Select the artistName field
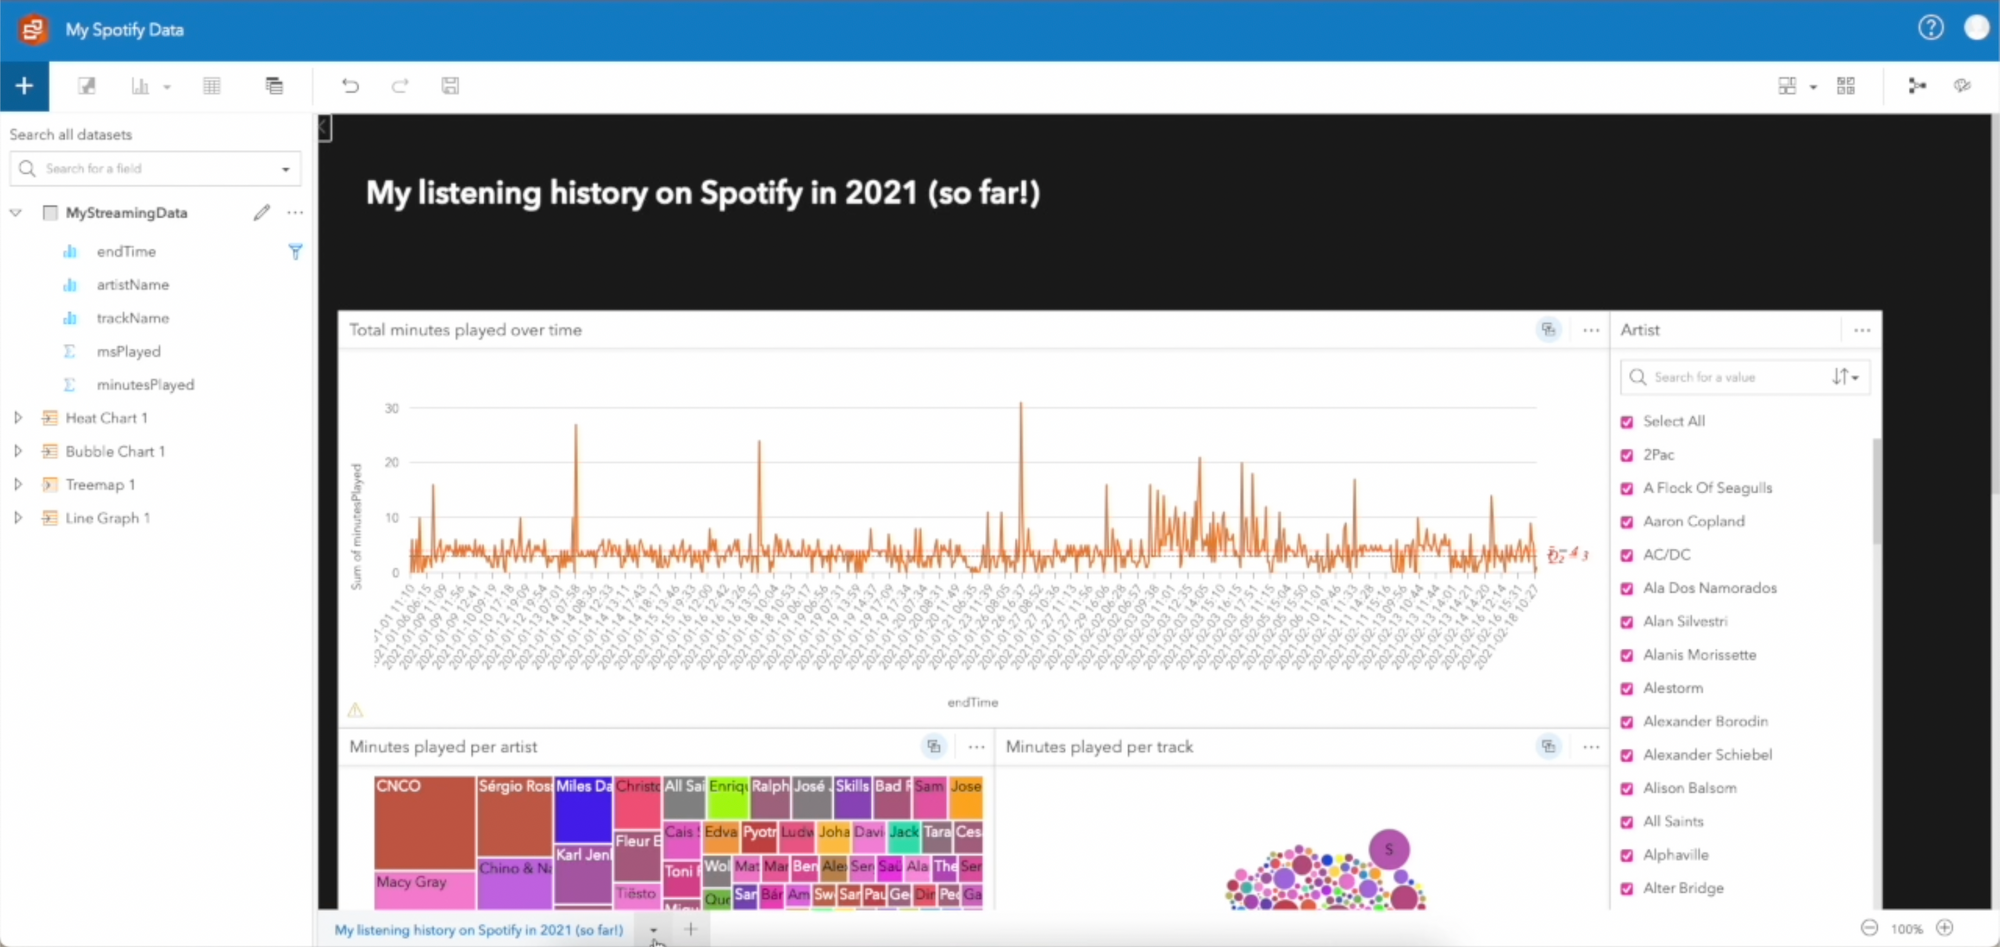The height and width of the screenshot is (947, 2000). [x=132, y=285]
